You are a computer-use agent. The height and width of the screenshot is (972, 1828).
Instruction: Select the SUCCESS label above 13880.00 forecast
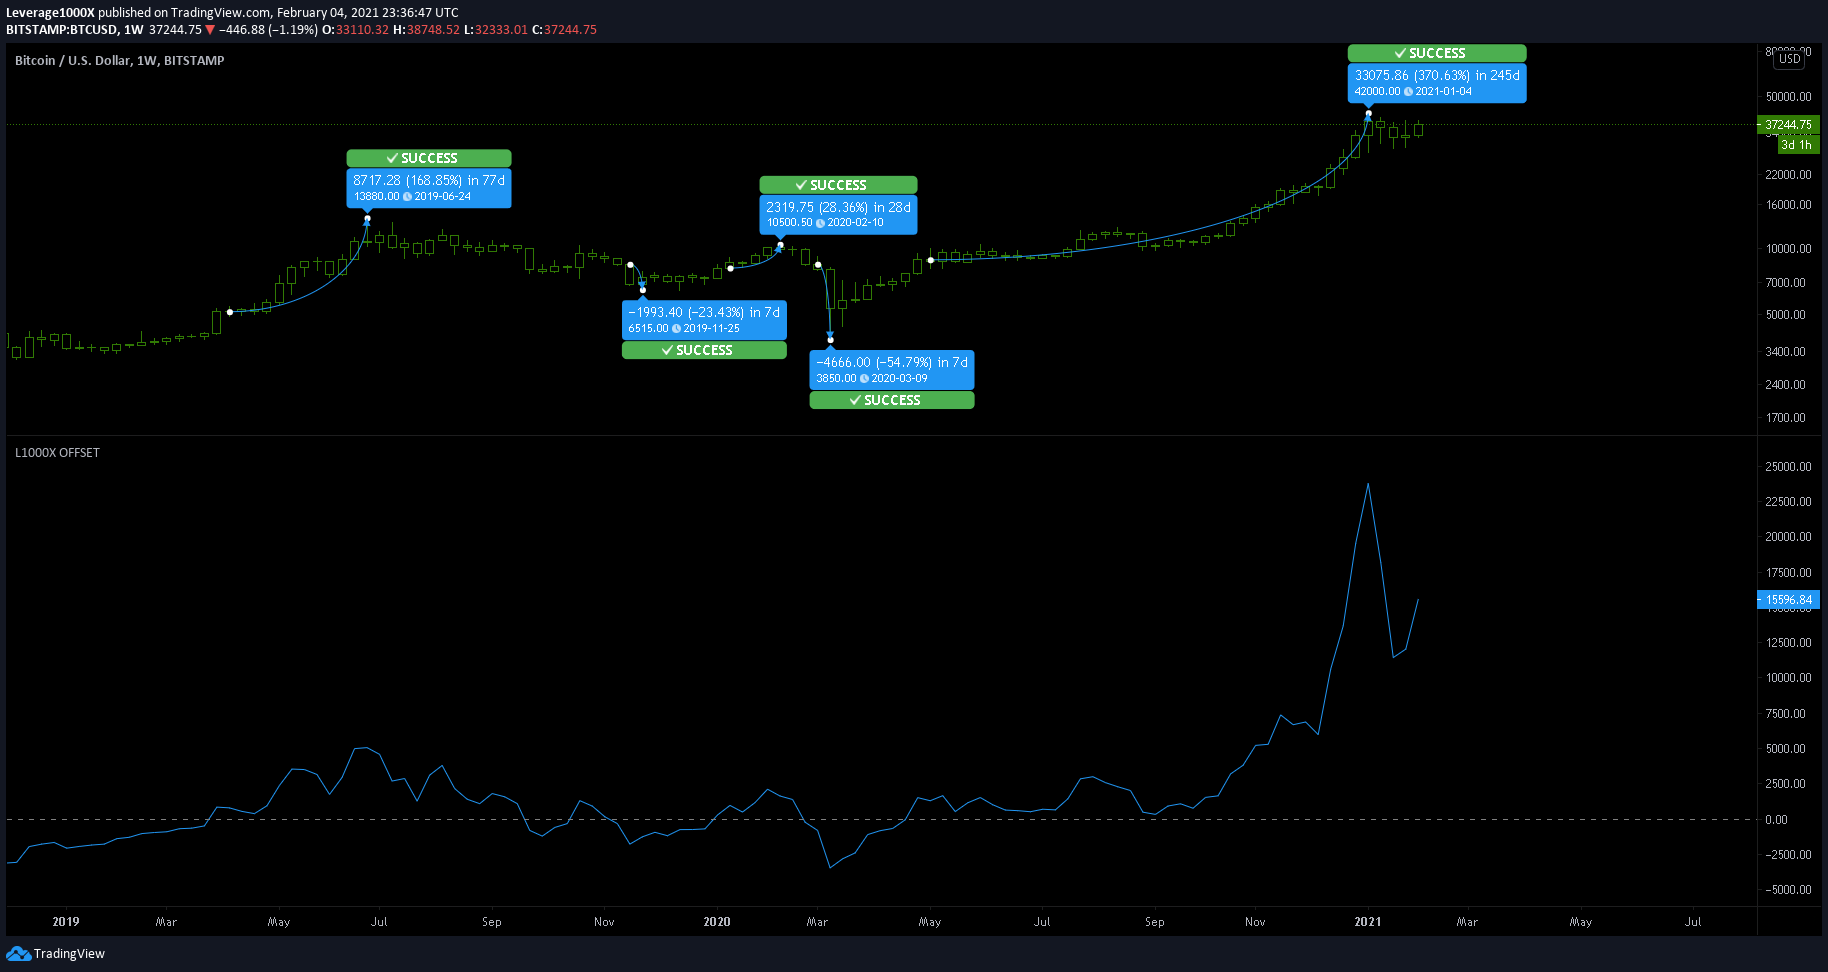[429, 158]
